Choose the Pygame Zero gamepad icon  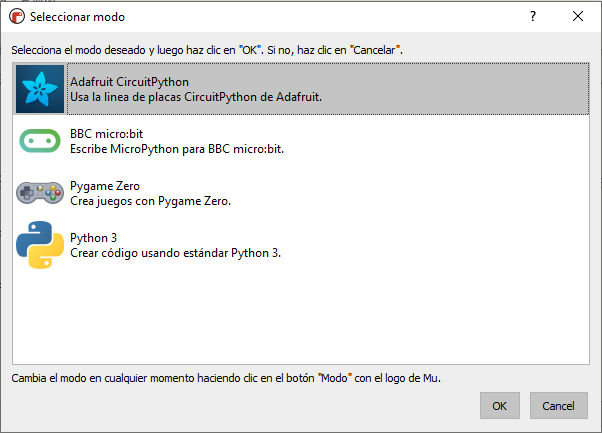[x=40, y=193]
